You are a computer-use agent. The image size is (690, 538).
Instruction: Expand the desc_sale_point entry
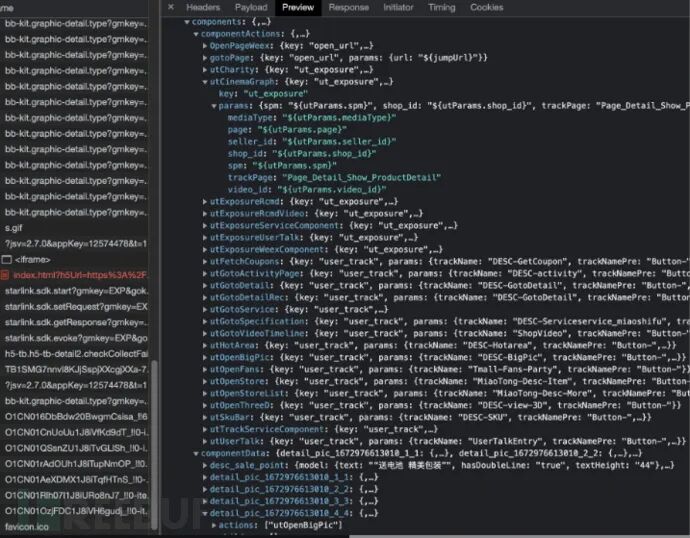[205, 465]
